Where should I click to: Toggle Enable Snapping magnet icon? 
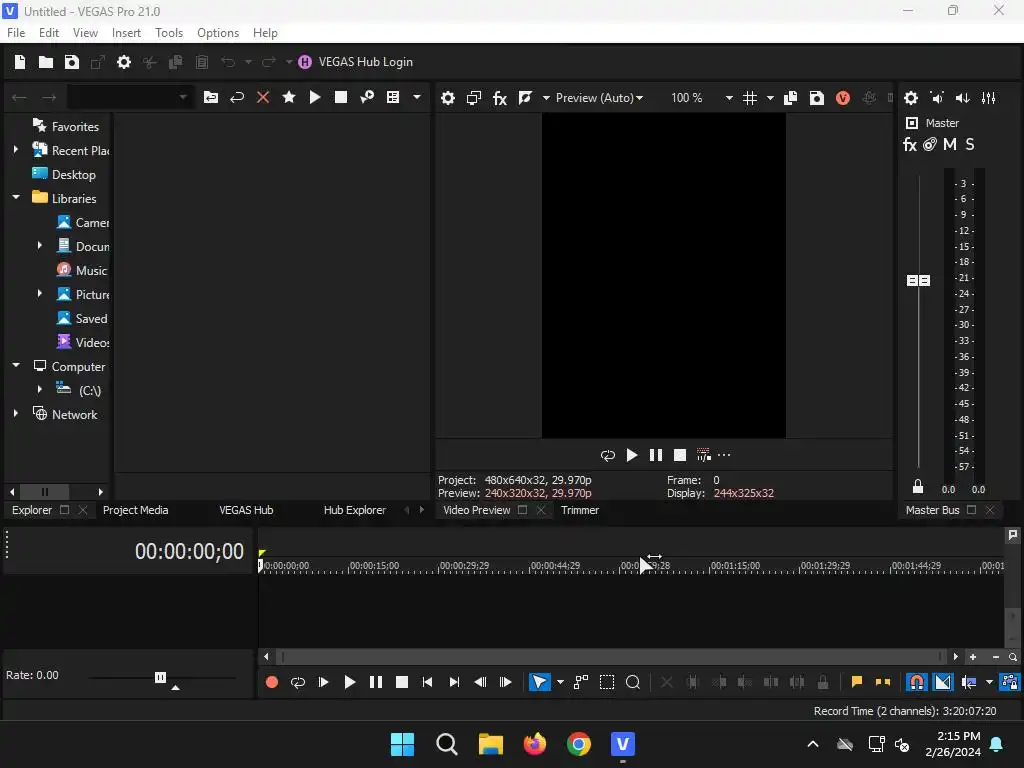[917, 682]
